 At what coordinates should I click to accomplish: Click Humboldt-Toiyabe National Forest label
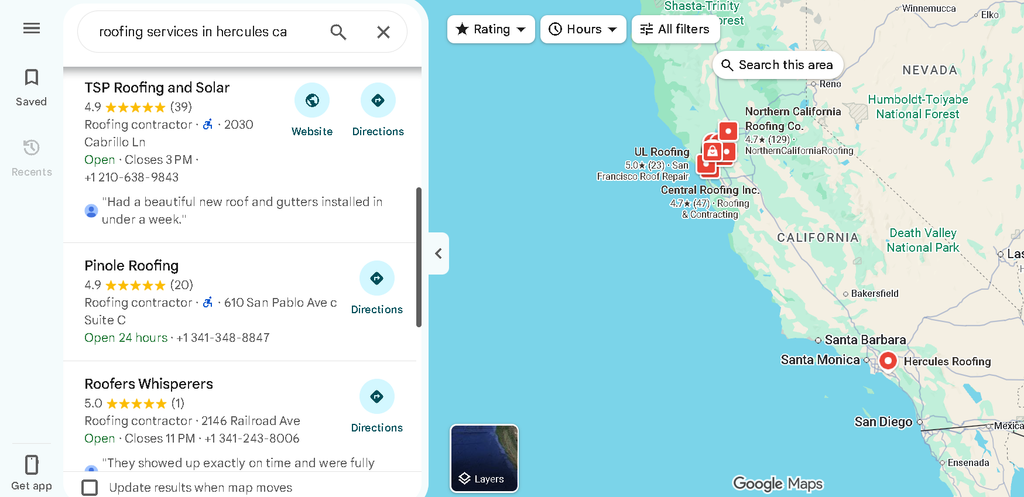click(x=918, y=107)
